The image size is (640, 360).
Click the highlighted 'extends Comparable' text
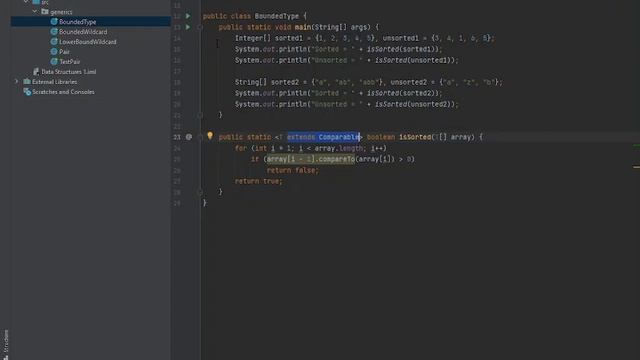tap(323, 137)
